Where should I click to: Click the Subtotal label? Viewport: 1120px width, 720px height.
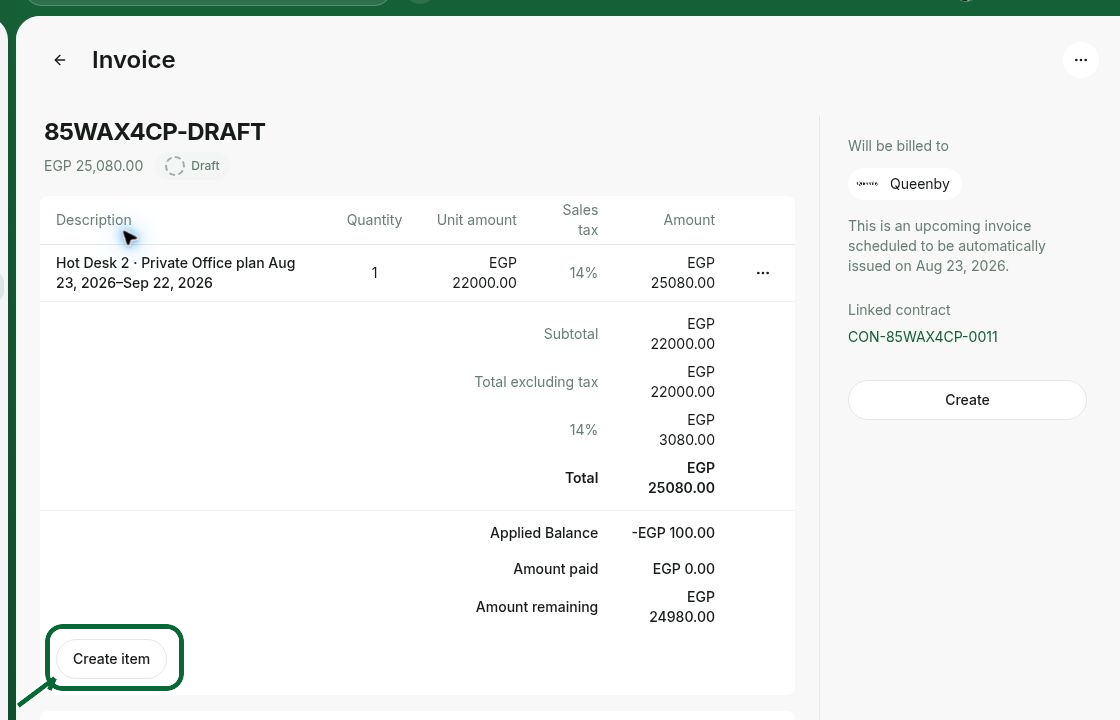click(x=571, y=334)
